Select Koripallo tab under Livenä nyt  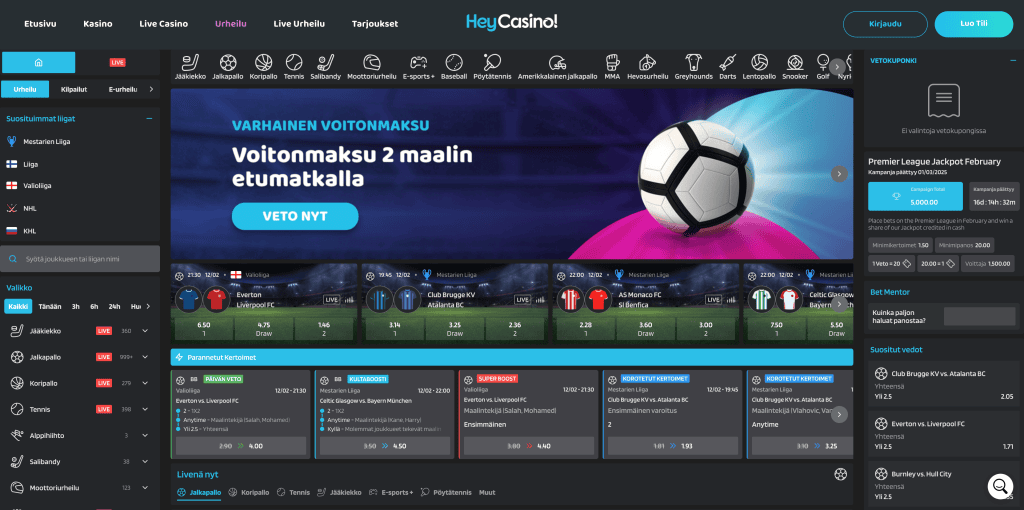(x=248, y=492)
